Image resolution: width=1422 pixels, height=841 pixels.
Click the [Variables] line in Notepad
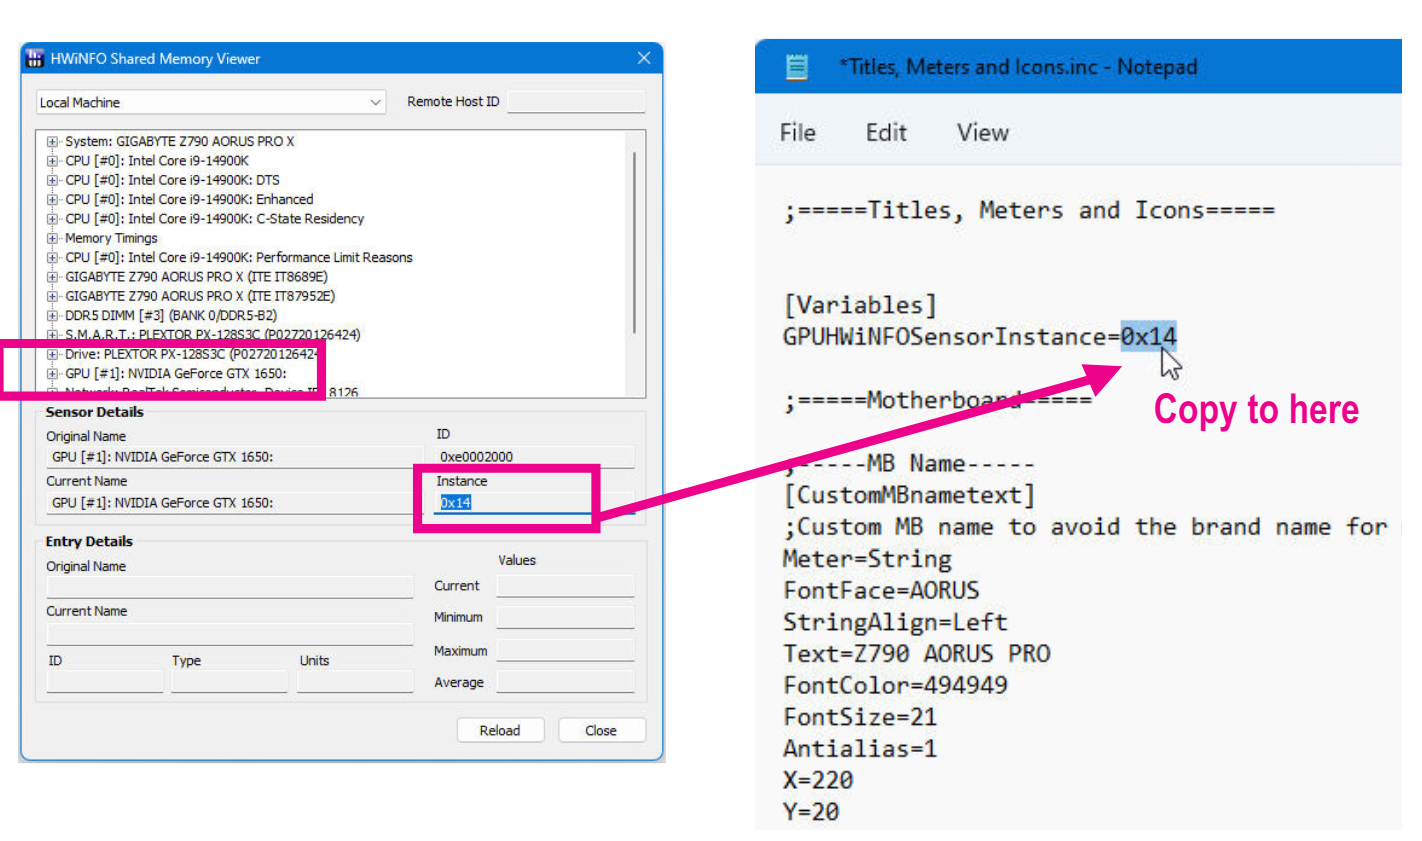tap(860, 305)
